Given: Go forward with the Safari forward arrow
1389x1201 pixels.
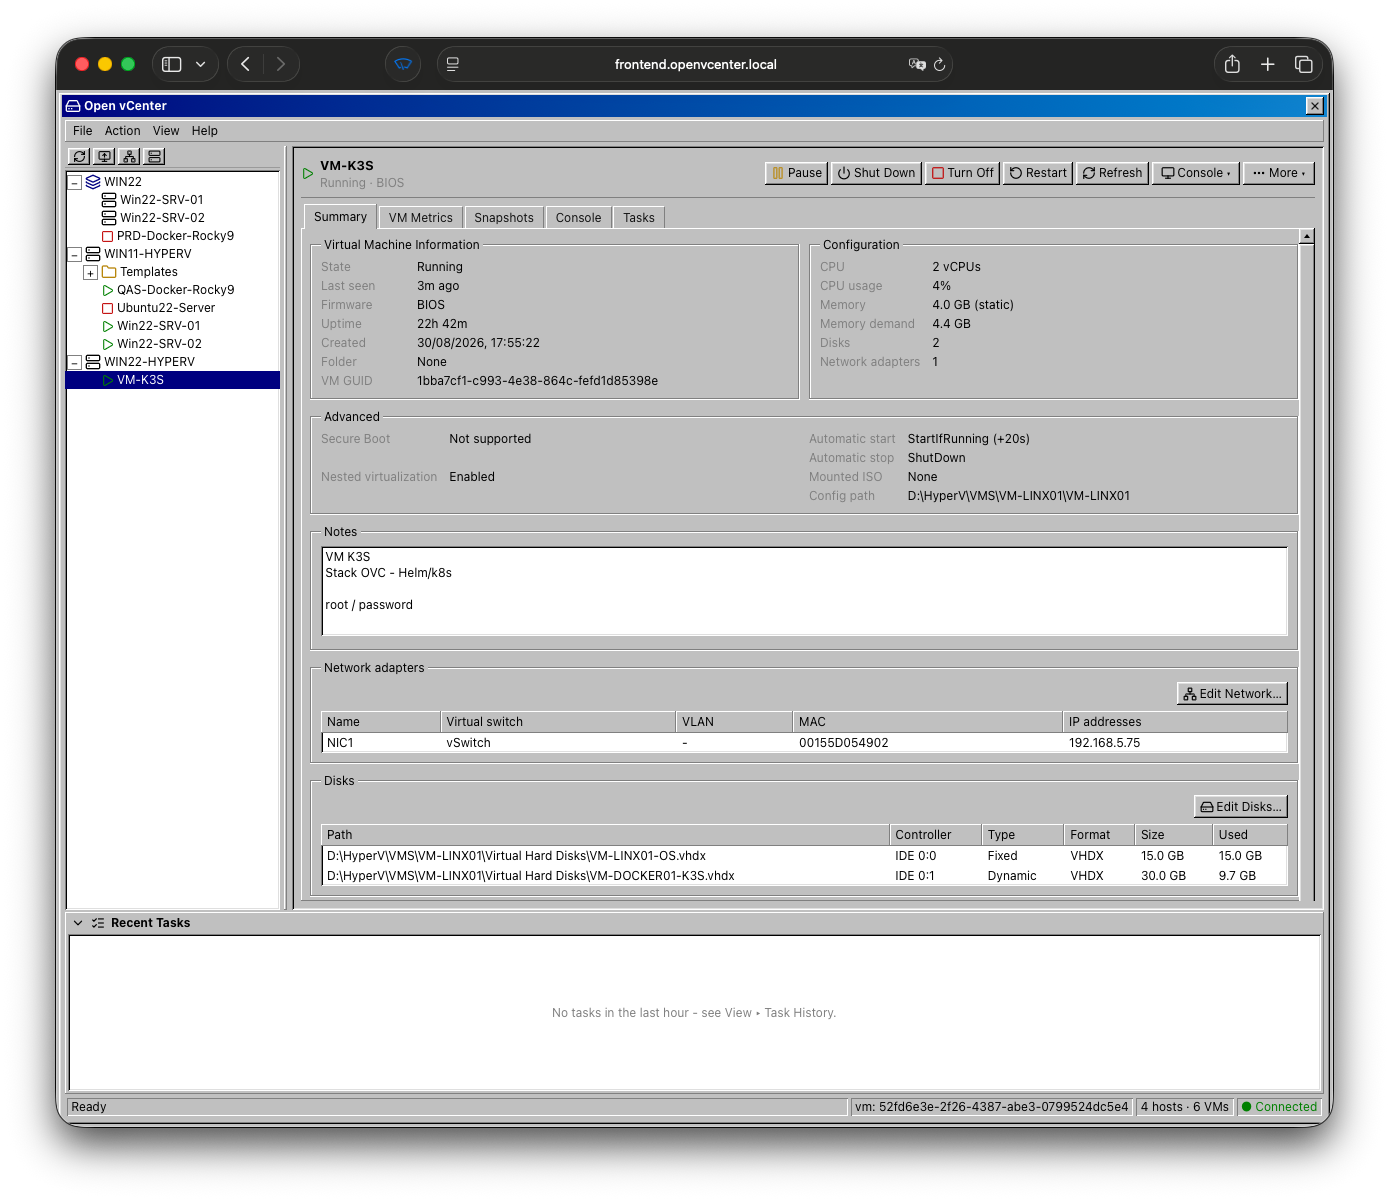Looking at the screenshot, I should click(281, 64).
